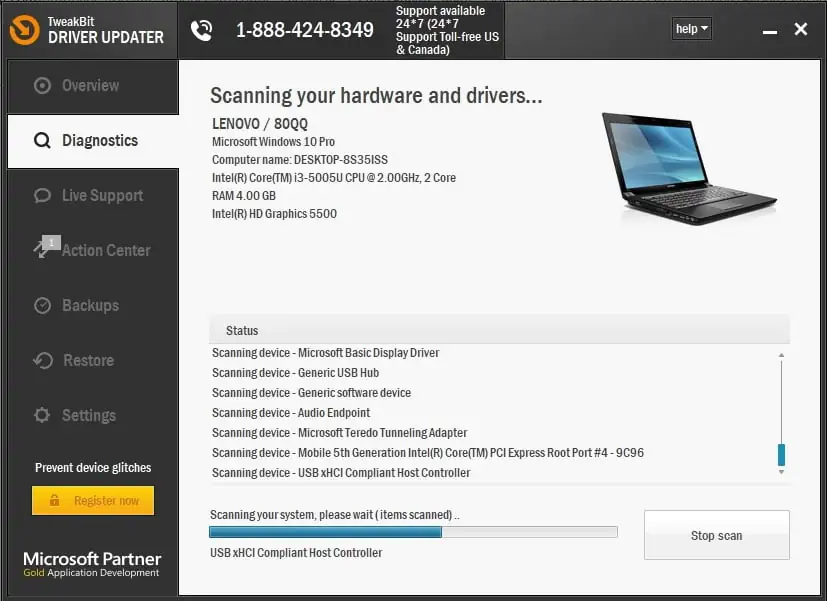The height and width of the screenshot is (601, 827).
Task: Switch to the Backups section
Action: (93, 305)
